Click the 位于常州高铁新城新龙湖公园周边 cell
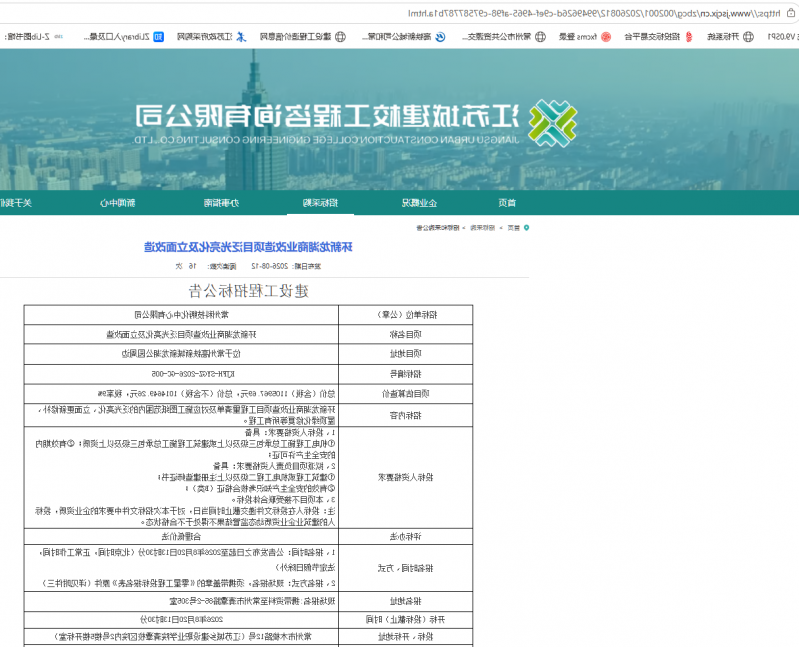 tap(181, 354)
